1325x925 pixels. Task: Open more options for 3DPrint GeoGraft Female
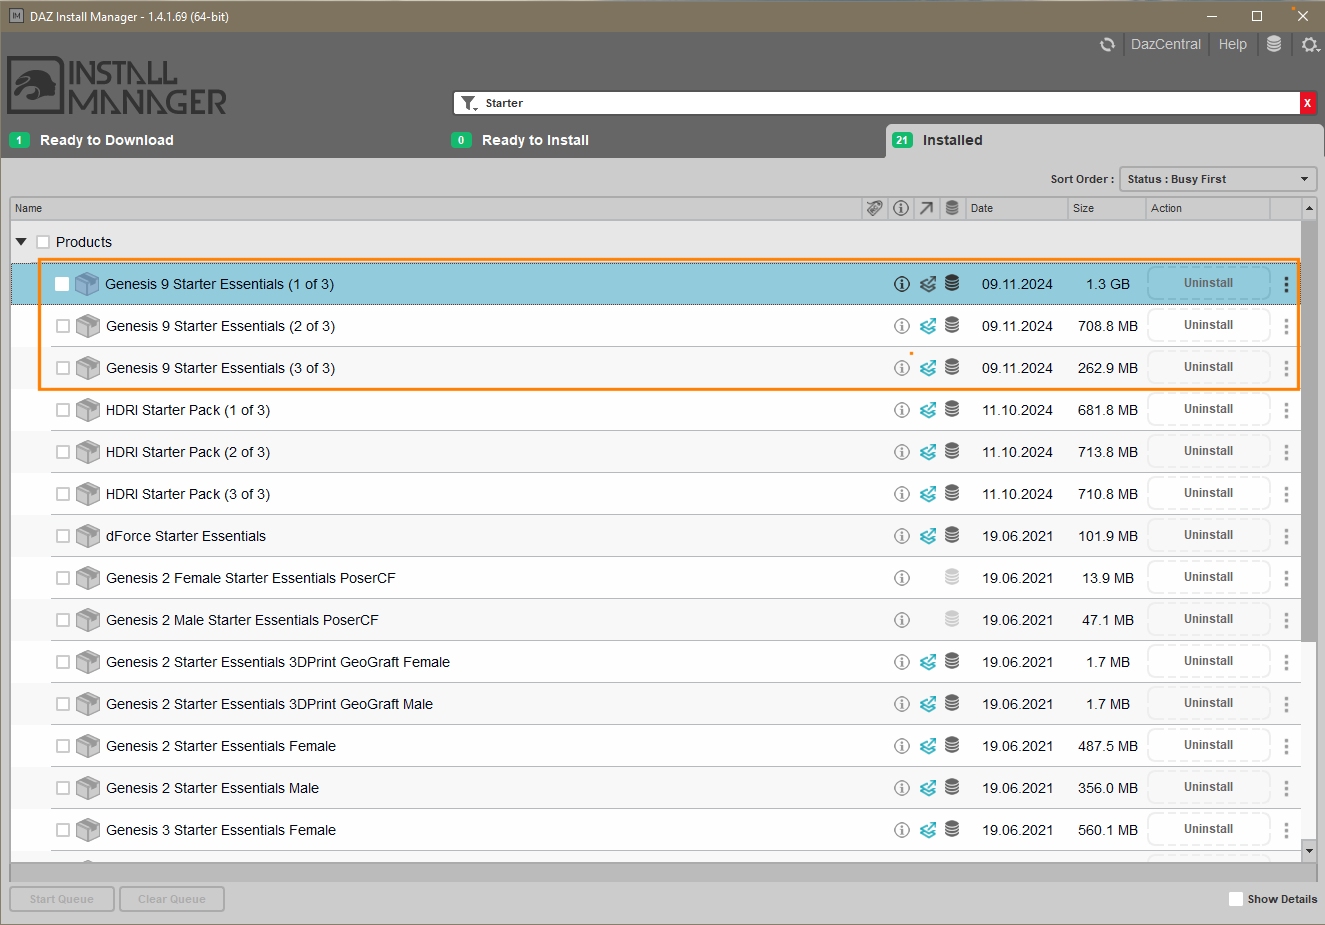(x=1286, y=662)
